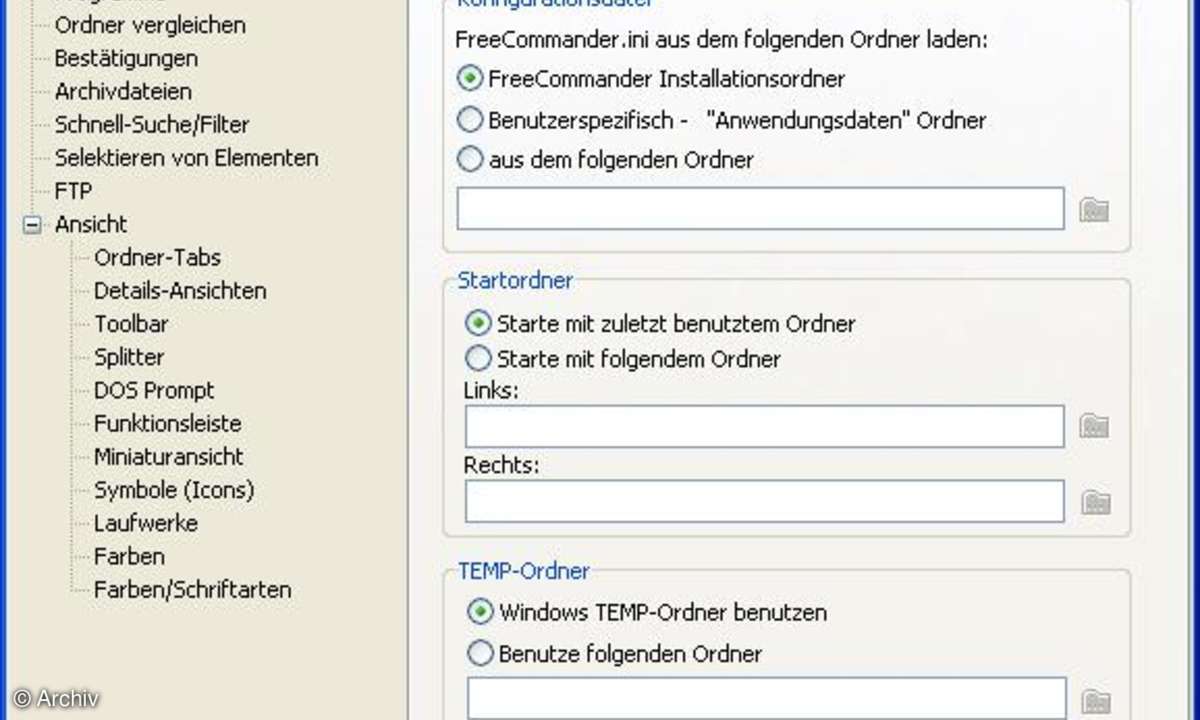1200x720 pixels.
Task: Collapse the Ansicht tree node
Action: (x=33, y=225)
